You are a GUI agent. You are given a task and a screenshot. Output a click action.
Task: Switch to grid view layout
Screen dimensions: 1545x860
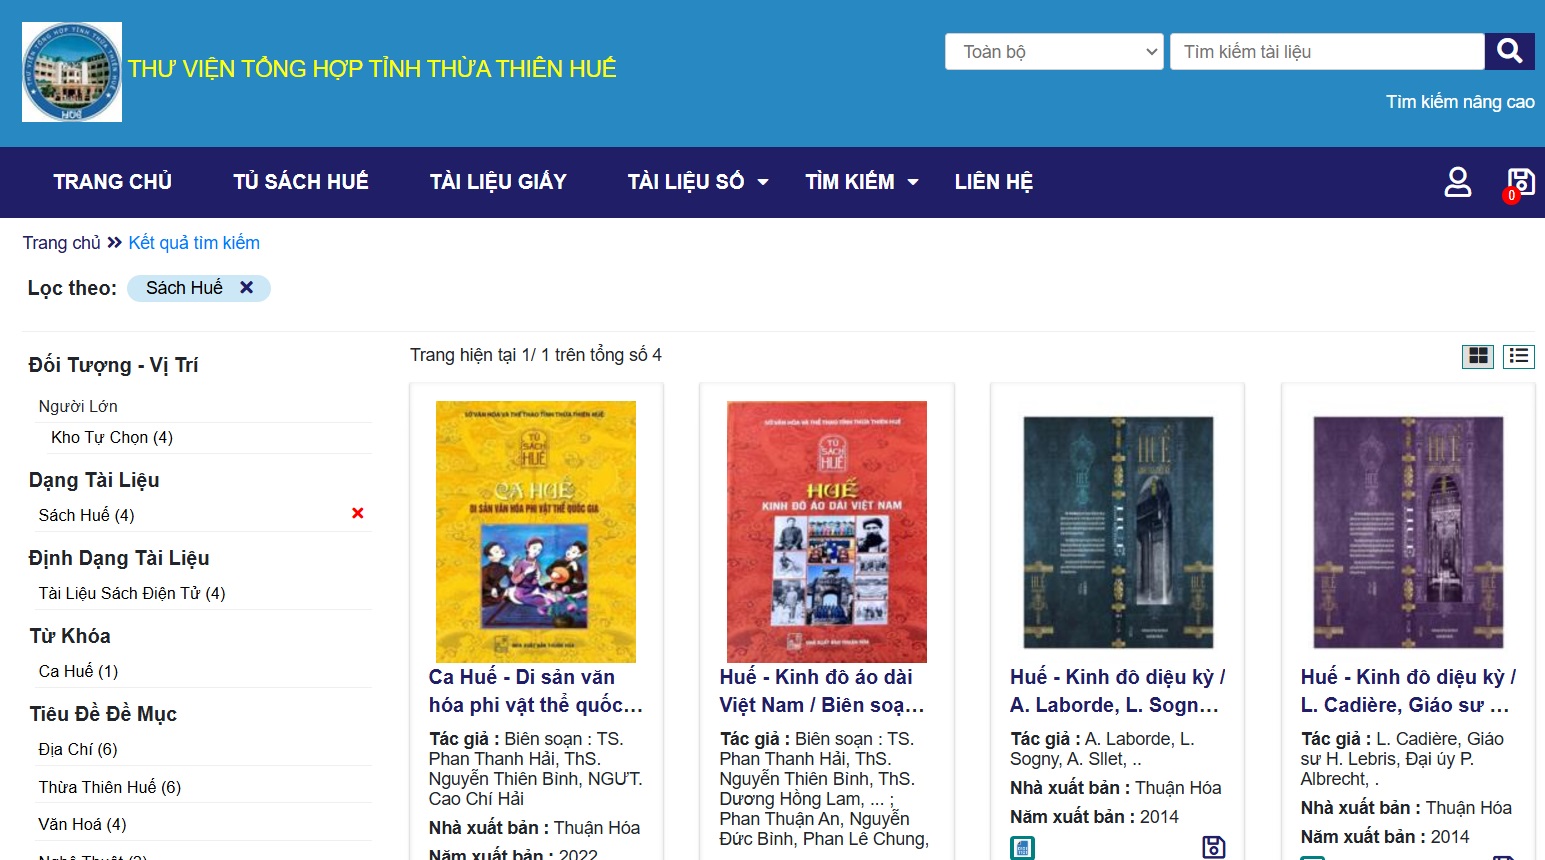pos(1478,356)
